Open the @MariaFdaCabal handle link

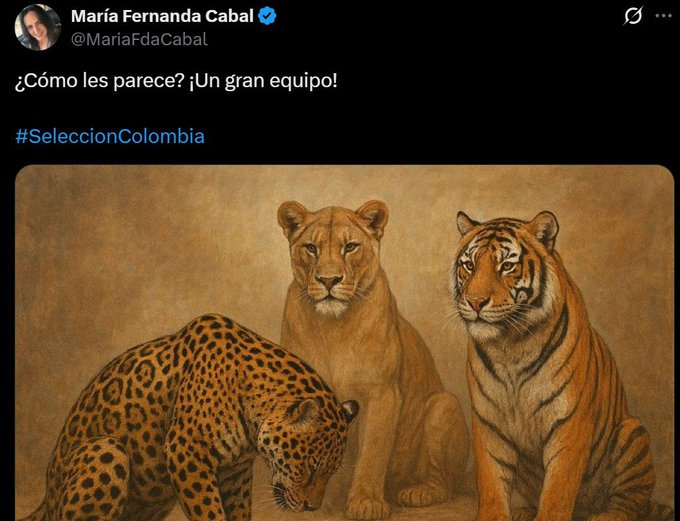click(x=139, y=39)
